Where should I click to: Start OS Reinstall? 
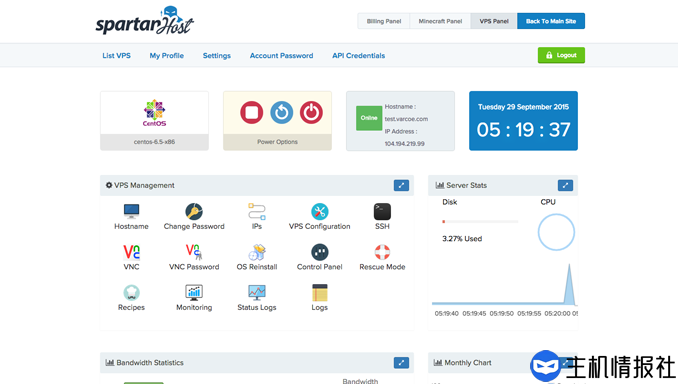point(257,252)
